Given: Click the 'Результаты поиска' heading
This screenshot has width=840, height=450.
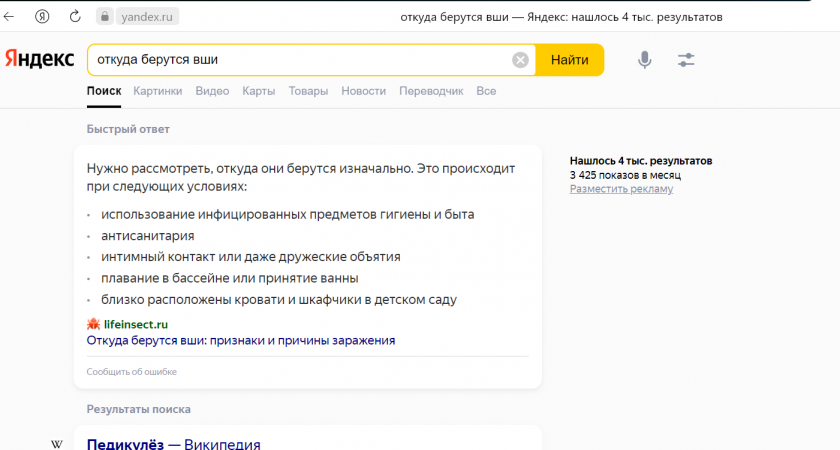Looking at the screenshot, I should [139, 409].
